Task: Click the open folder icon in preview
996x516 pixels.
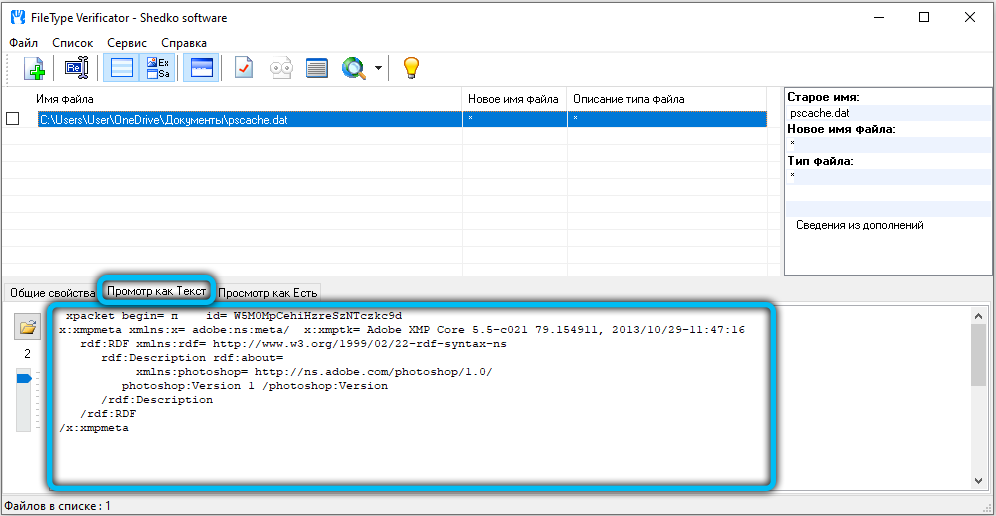Action: click(27, 326)
